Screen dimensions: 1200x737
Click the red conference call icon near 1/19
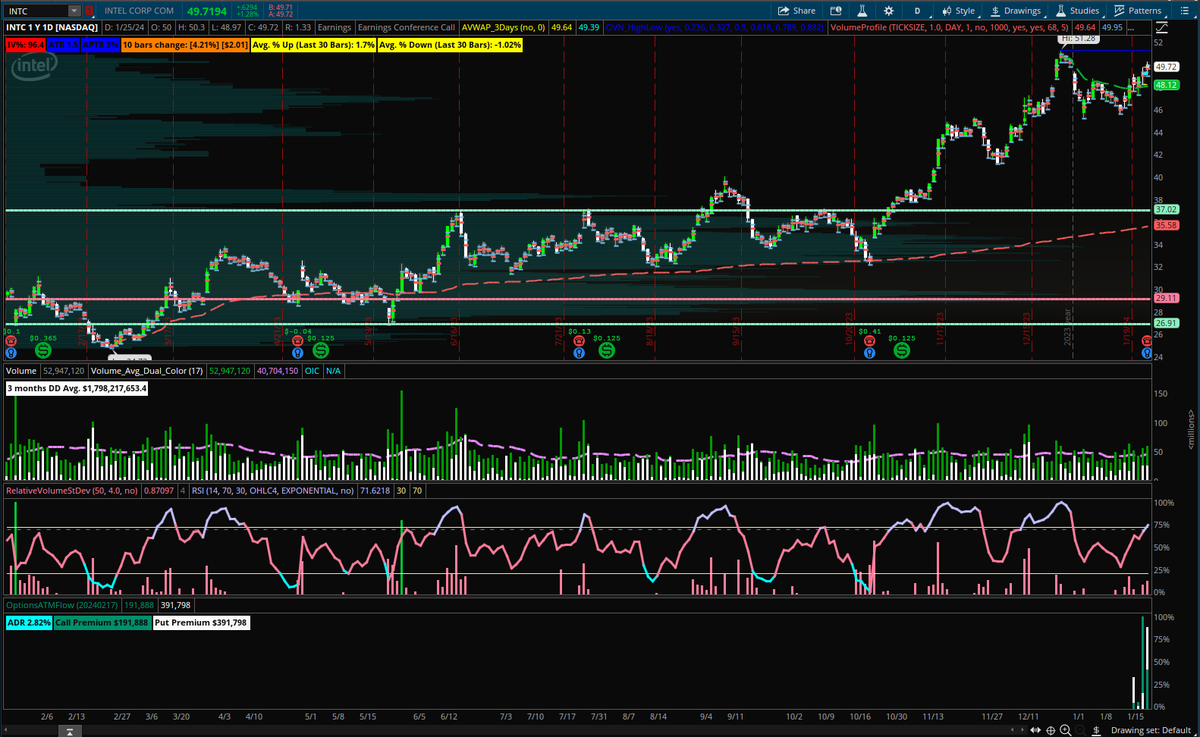(x=1146, y=341)
